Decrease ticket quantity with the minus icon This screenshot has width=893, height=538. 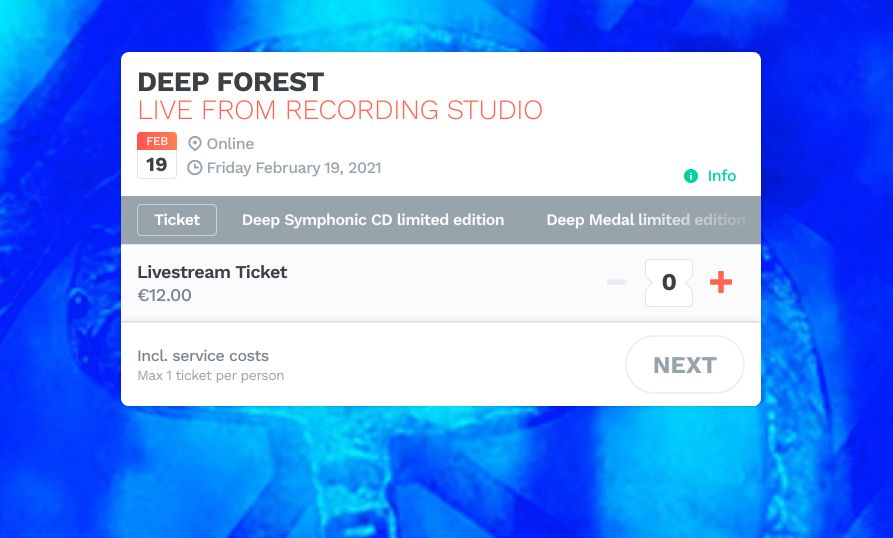click(x=617, y=282)
